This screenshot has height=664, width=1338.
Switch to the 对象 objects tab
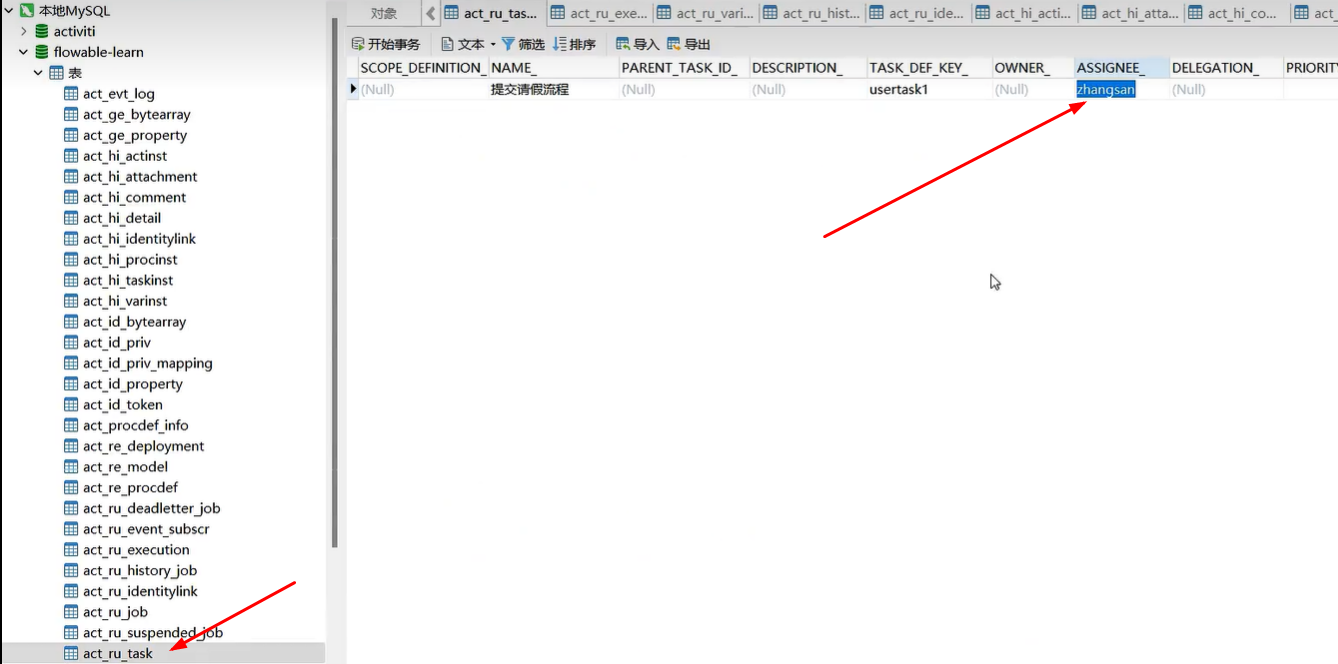pyautogui.click(x=384, y=13)
